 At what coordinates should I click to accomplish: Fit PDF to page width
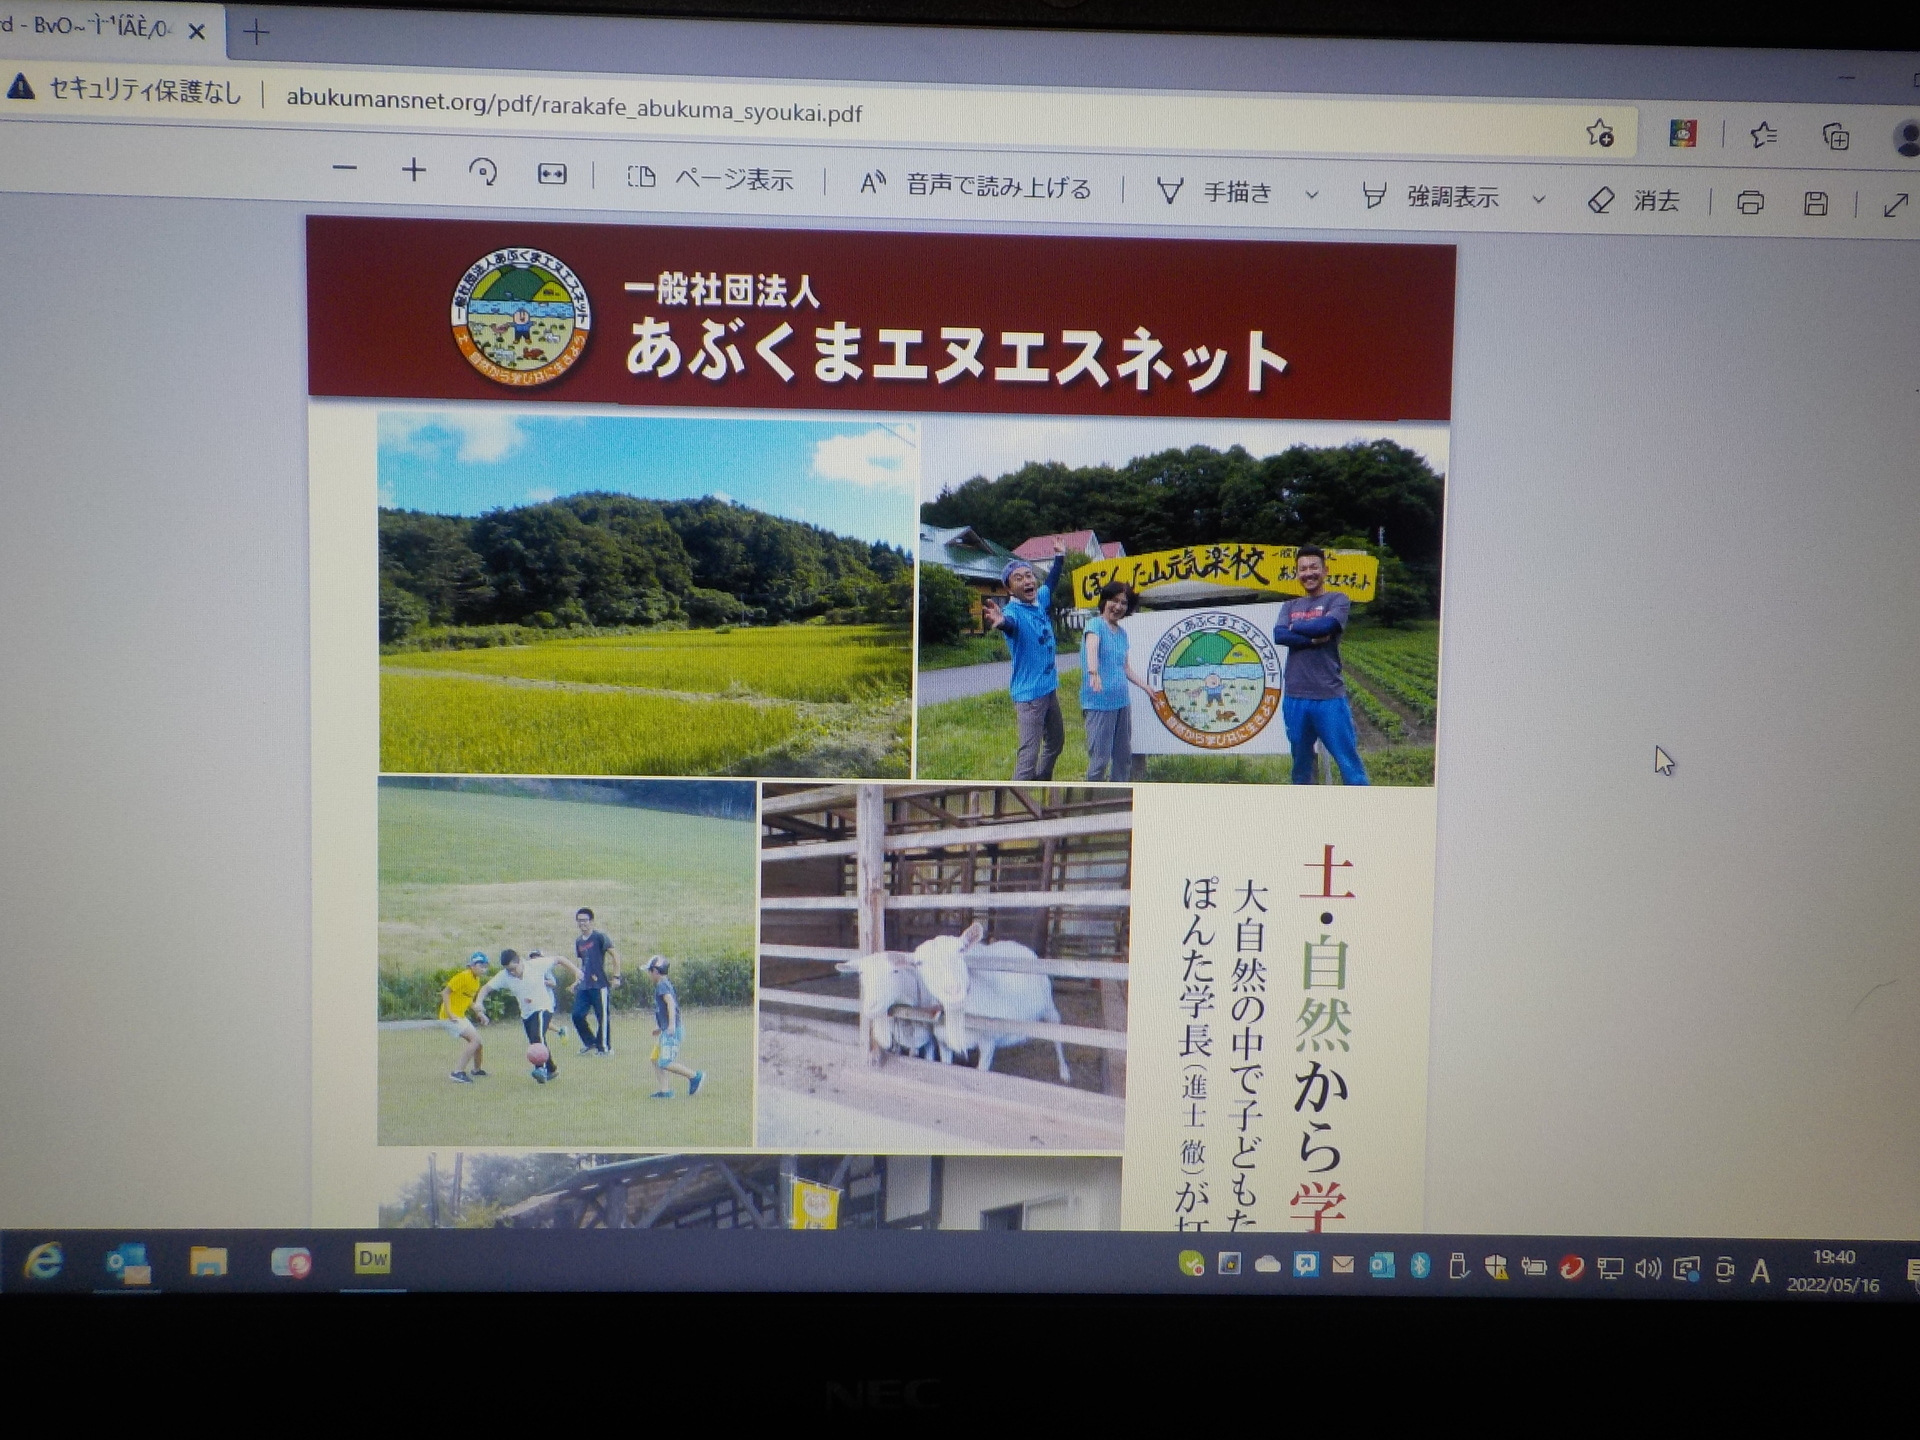pyautogui.click(x=551, y=174)
